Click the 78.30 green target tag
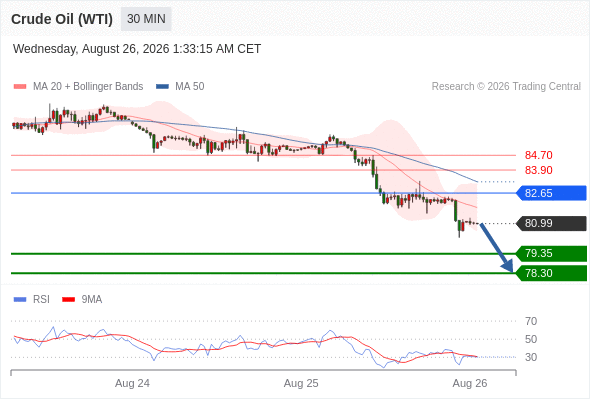The image size is (590, 400). coord(551,273)
